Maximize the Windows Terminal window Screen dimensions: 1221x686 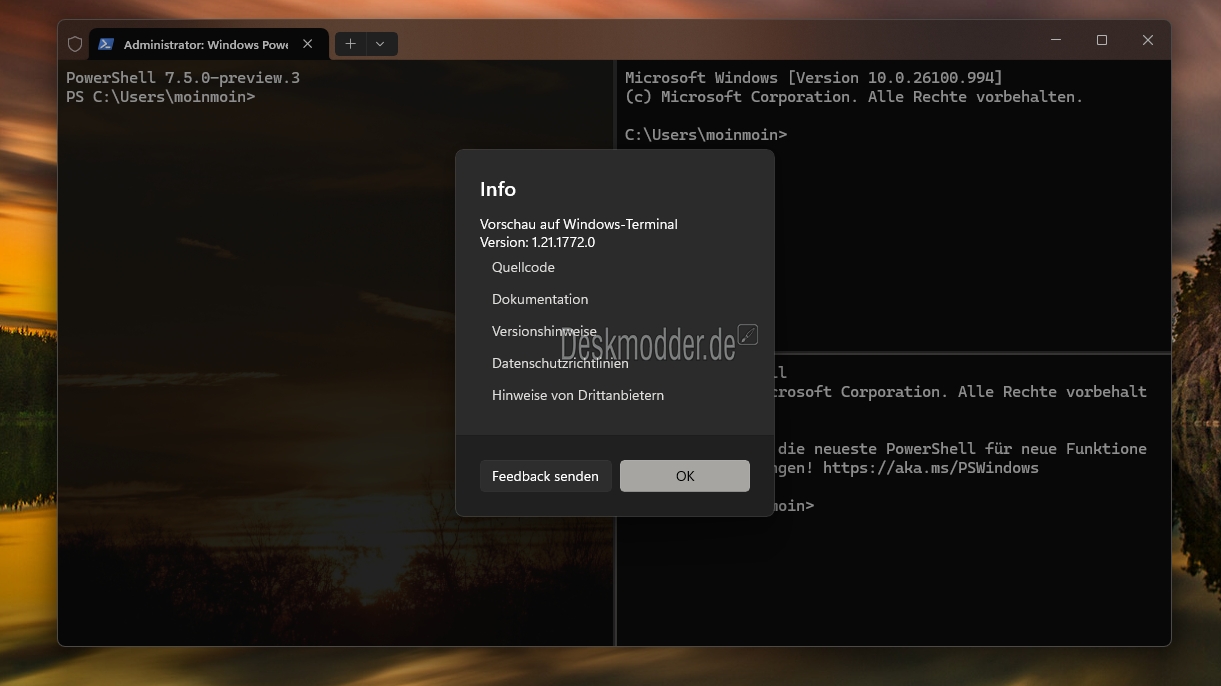(1102, 40)
